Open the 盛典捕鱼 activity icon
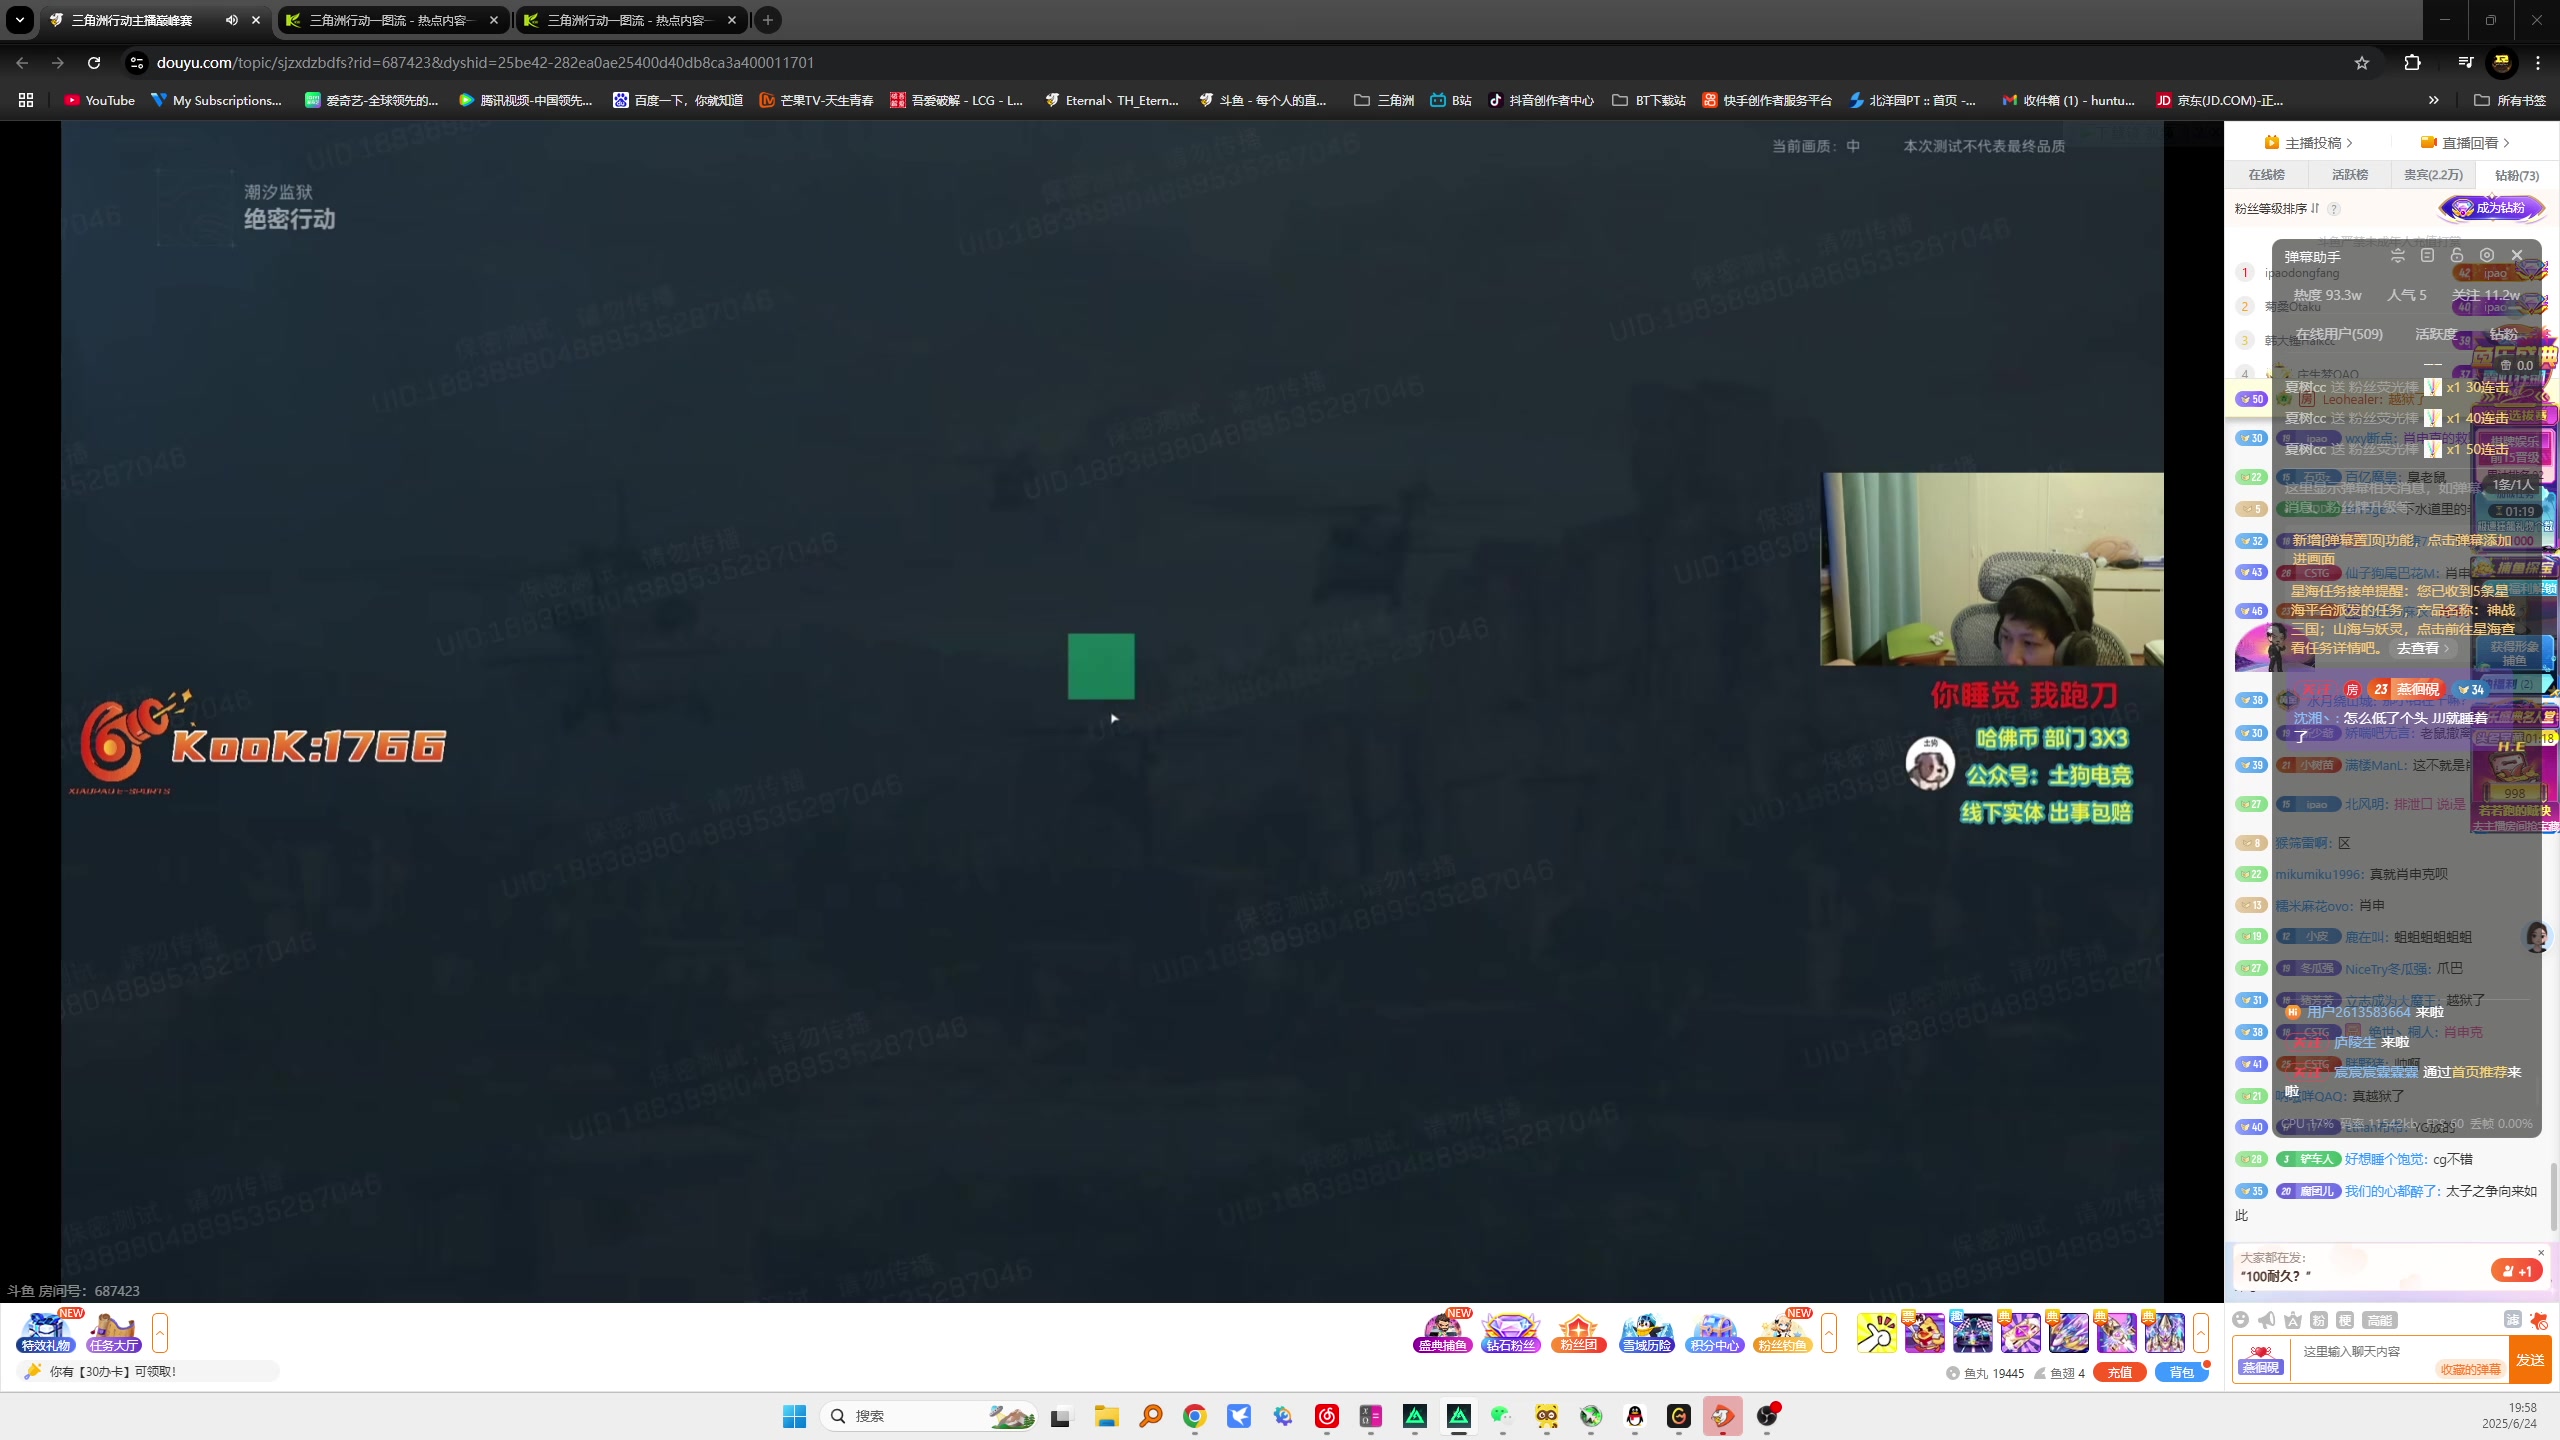 tap(1442, 1332)
